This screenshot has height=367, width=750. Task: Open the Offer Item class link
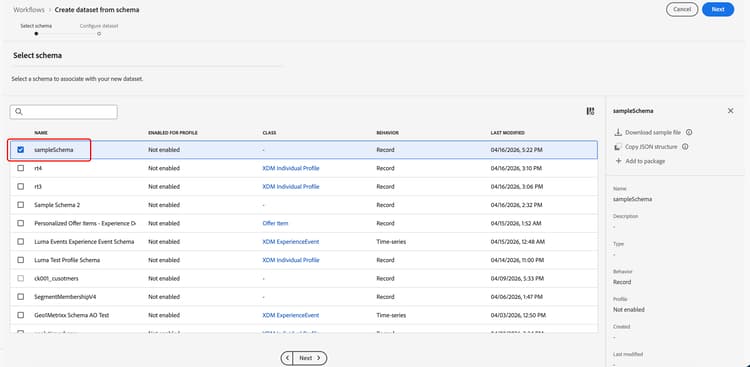click(x=275, y=223)
